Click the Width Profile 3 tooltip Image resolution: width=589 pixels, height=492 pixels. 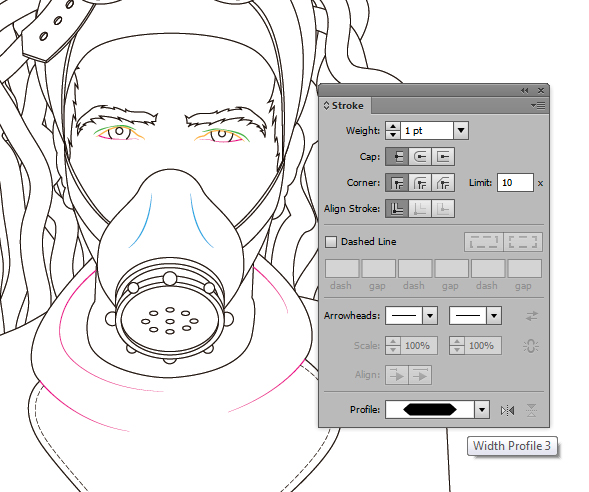coord(512,446)
